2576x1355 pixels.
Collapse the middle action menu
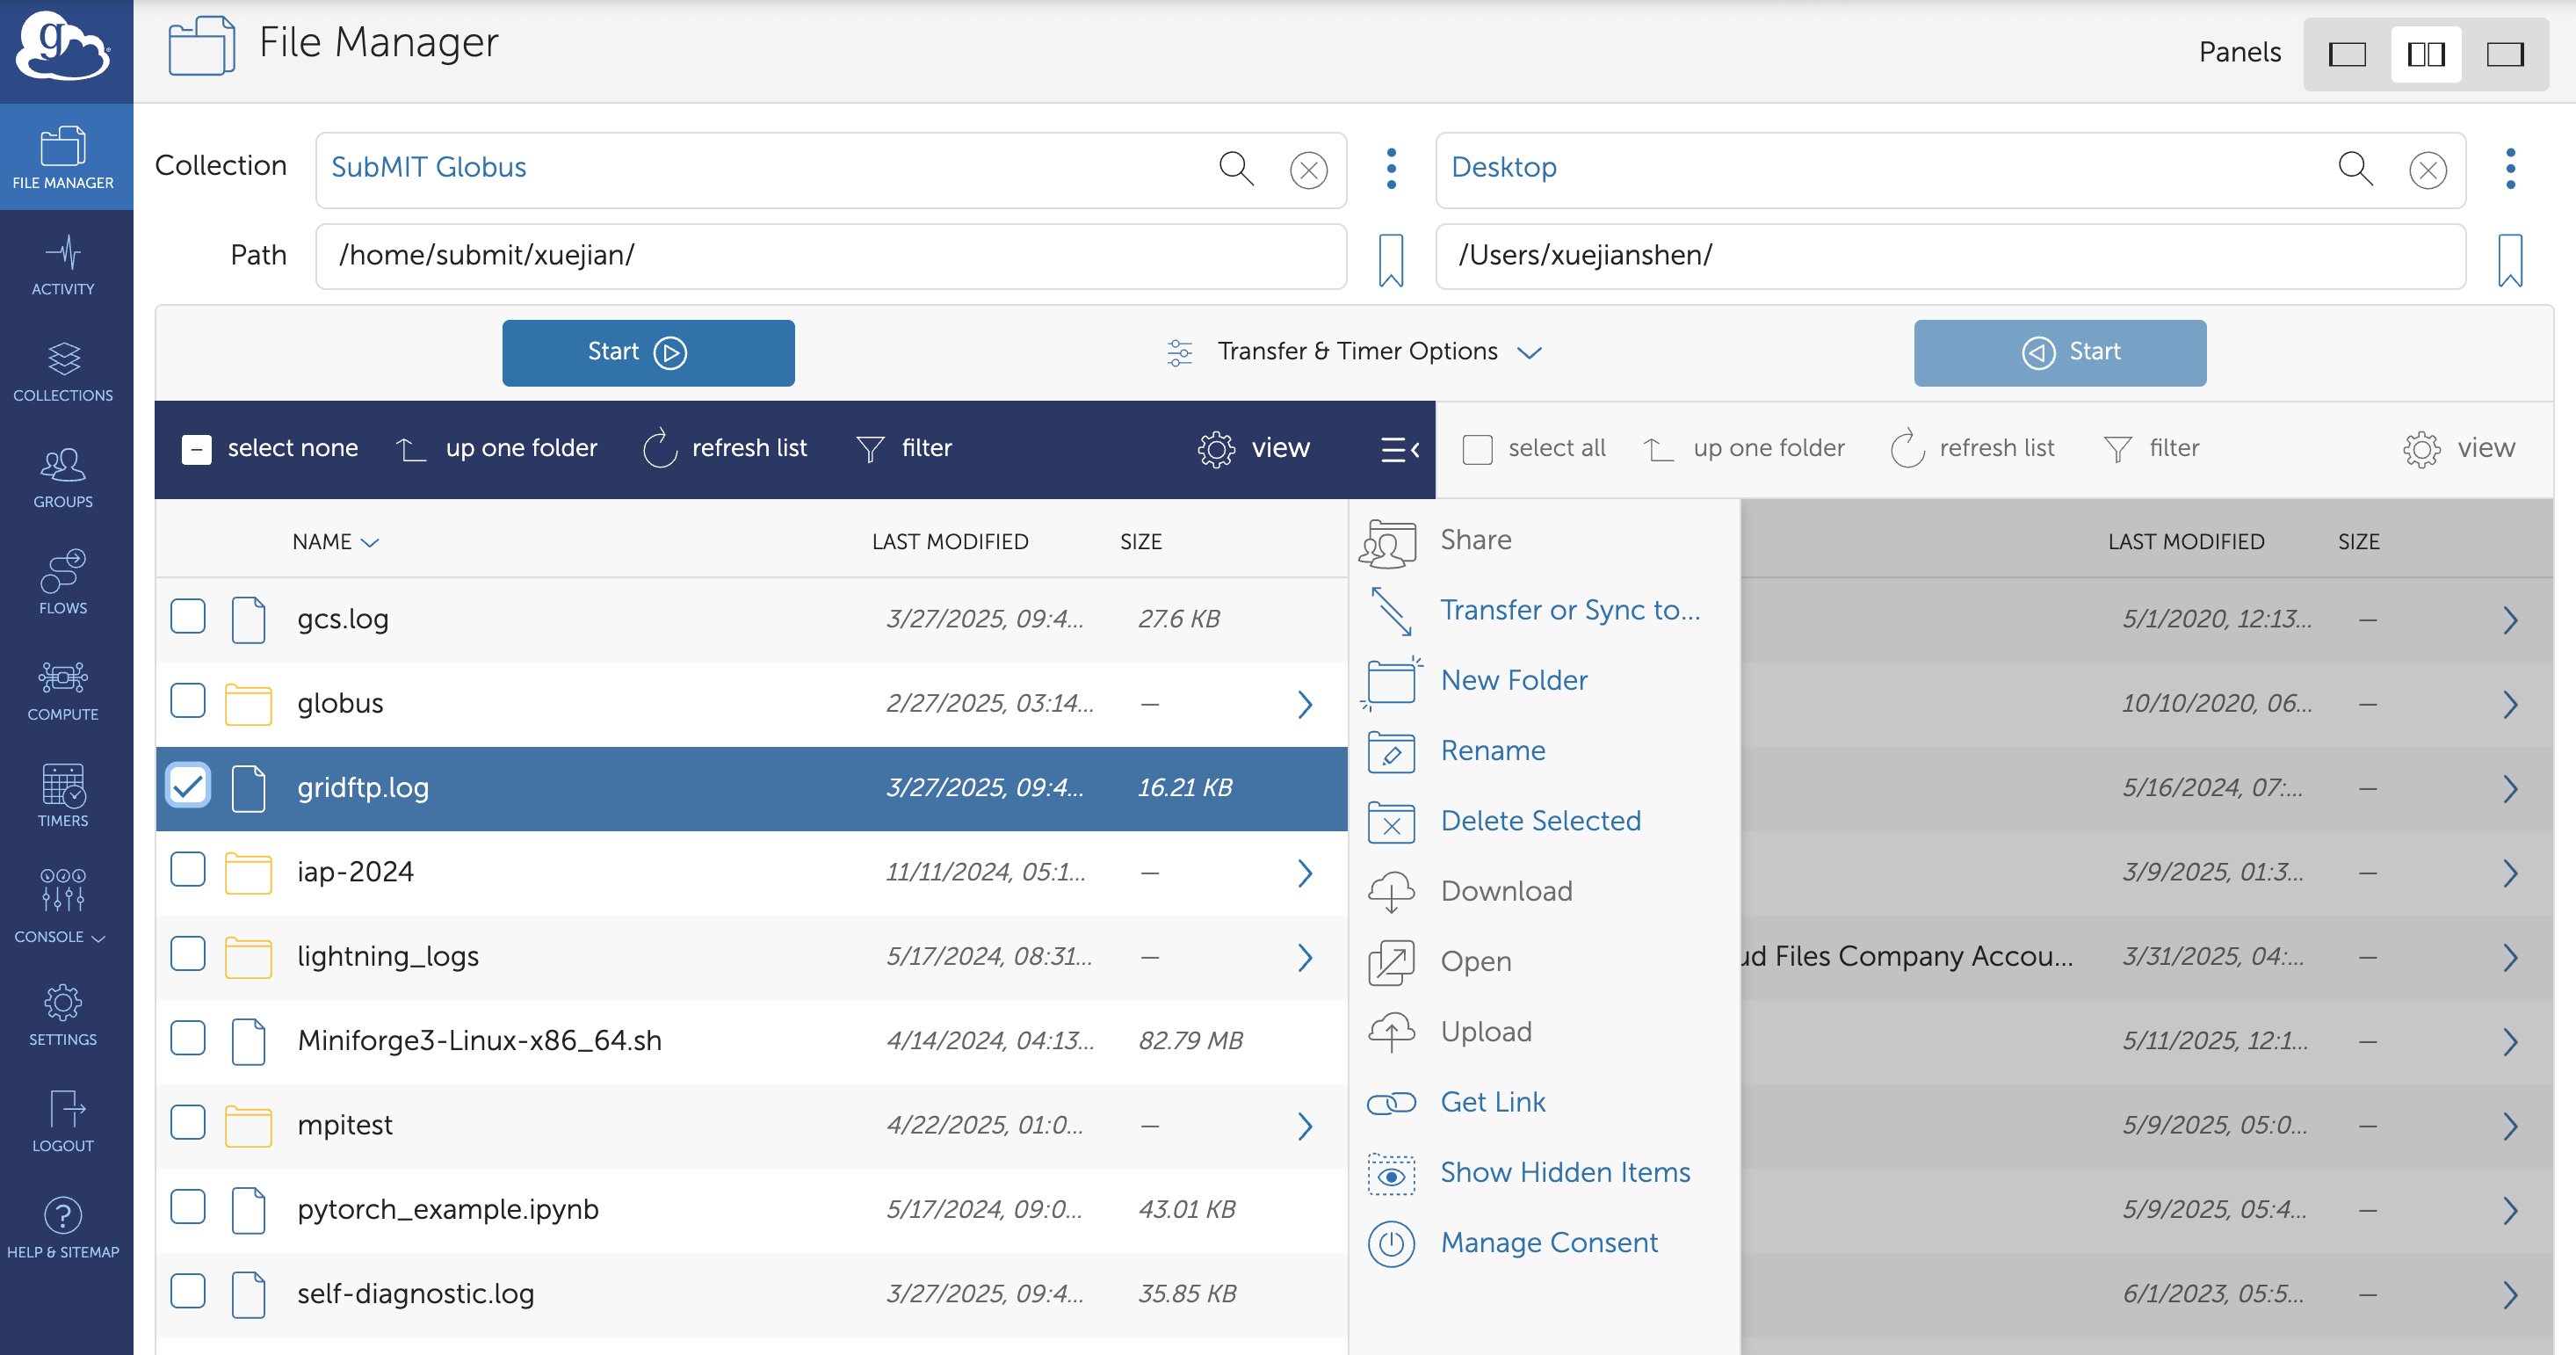pyautogui.click(x=1400, y=449)
